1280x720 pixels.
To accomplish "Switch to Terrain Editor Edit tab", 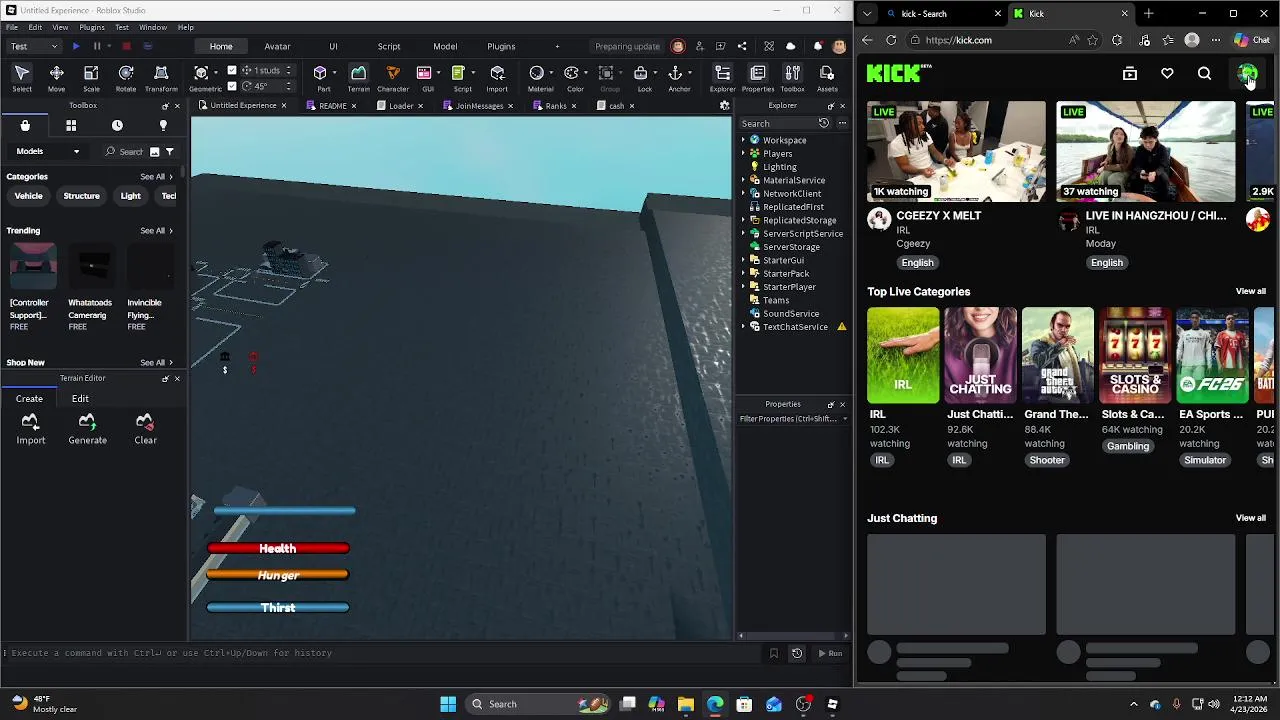I will 80,398.
